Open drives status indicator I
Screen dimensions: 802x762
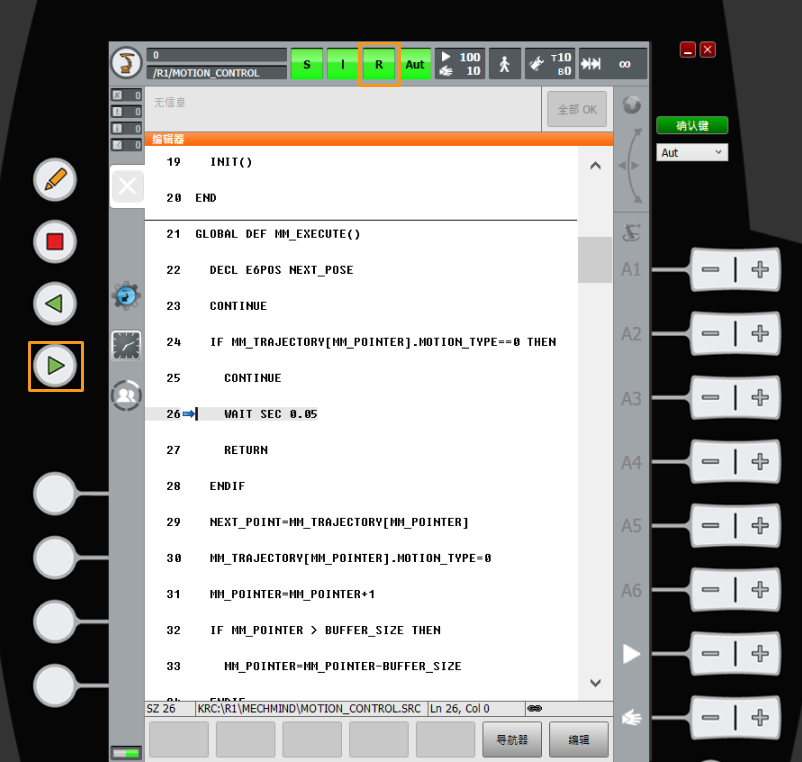343,64
